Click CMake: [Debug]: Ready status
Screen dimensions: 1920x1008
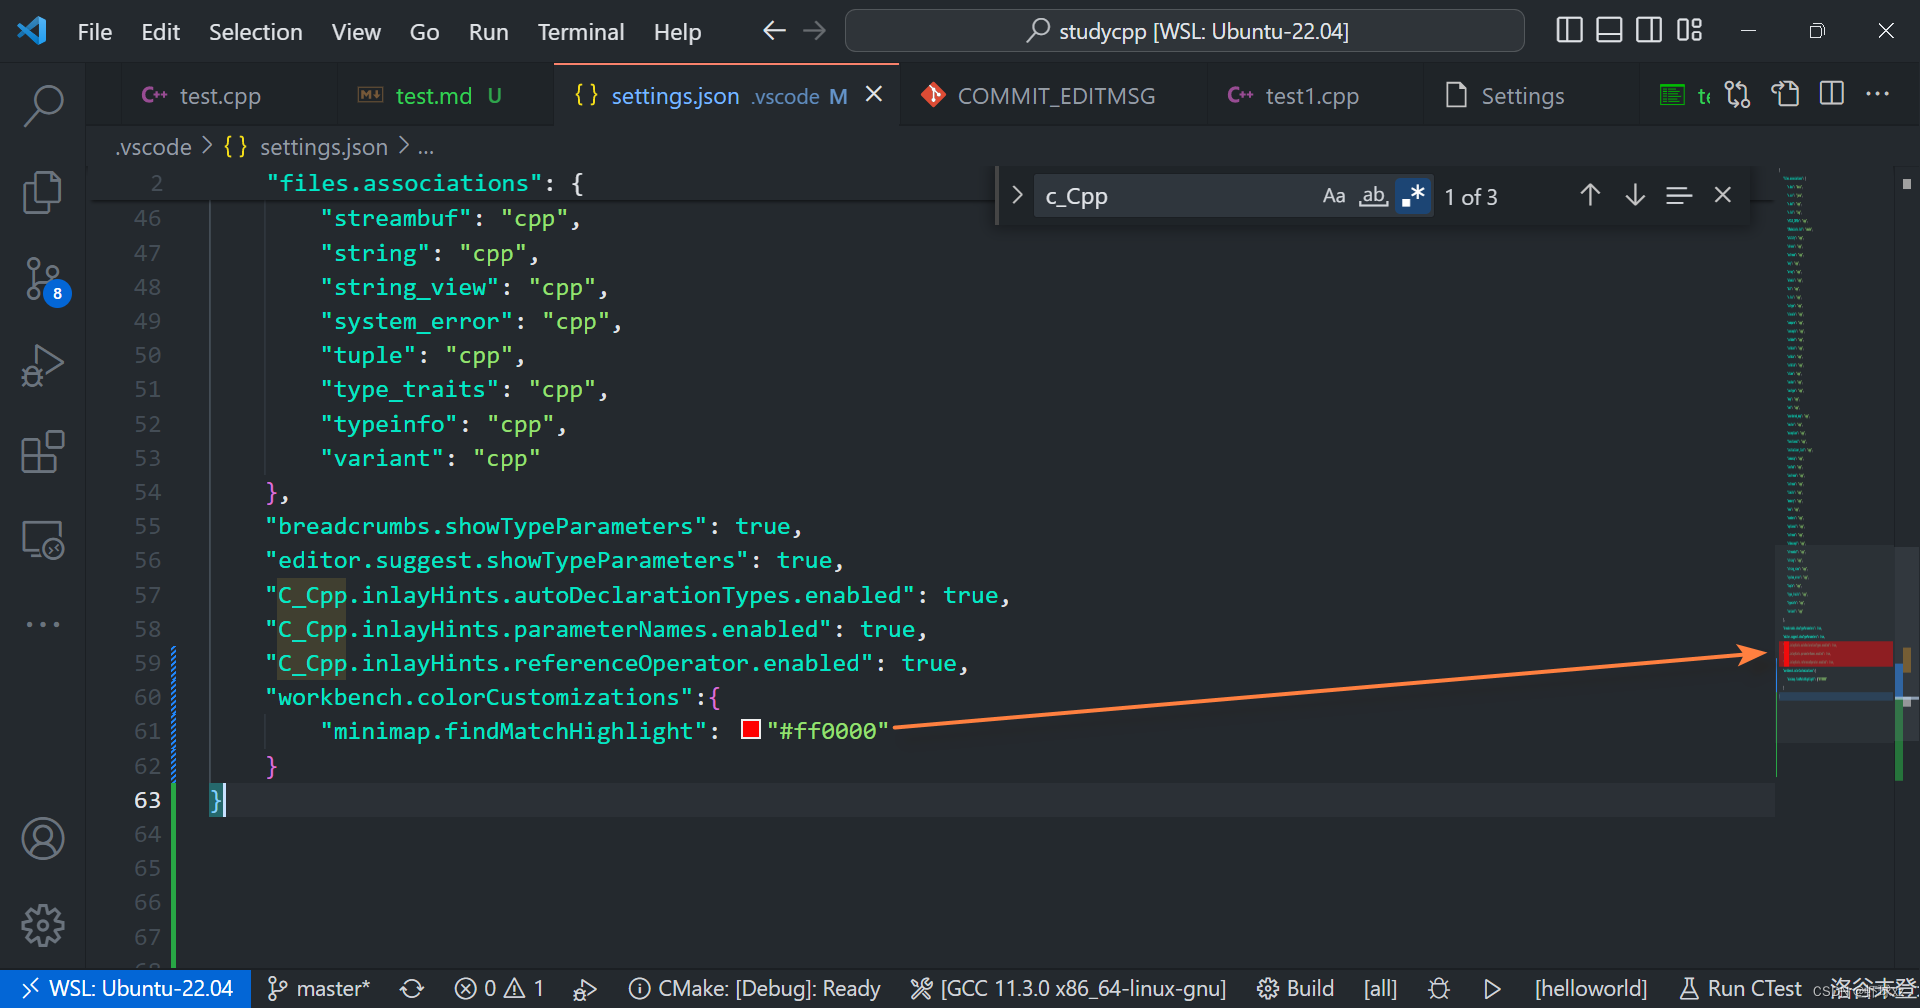pos(755,988)
